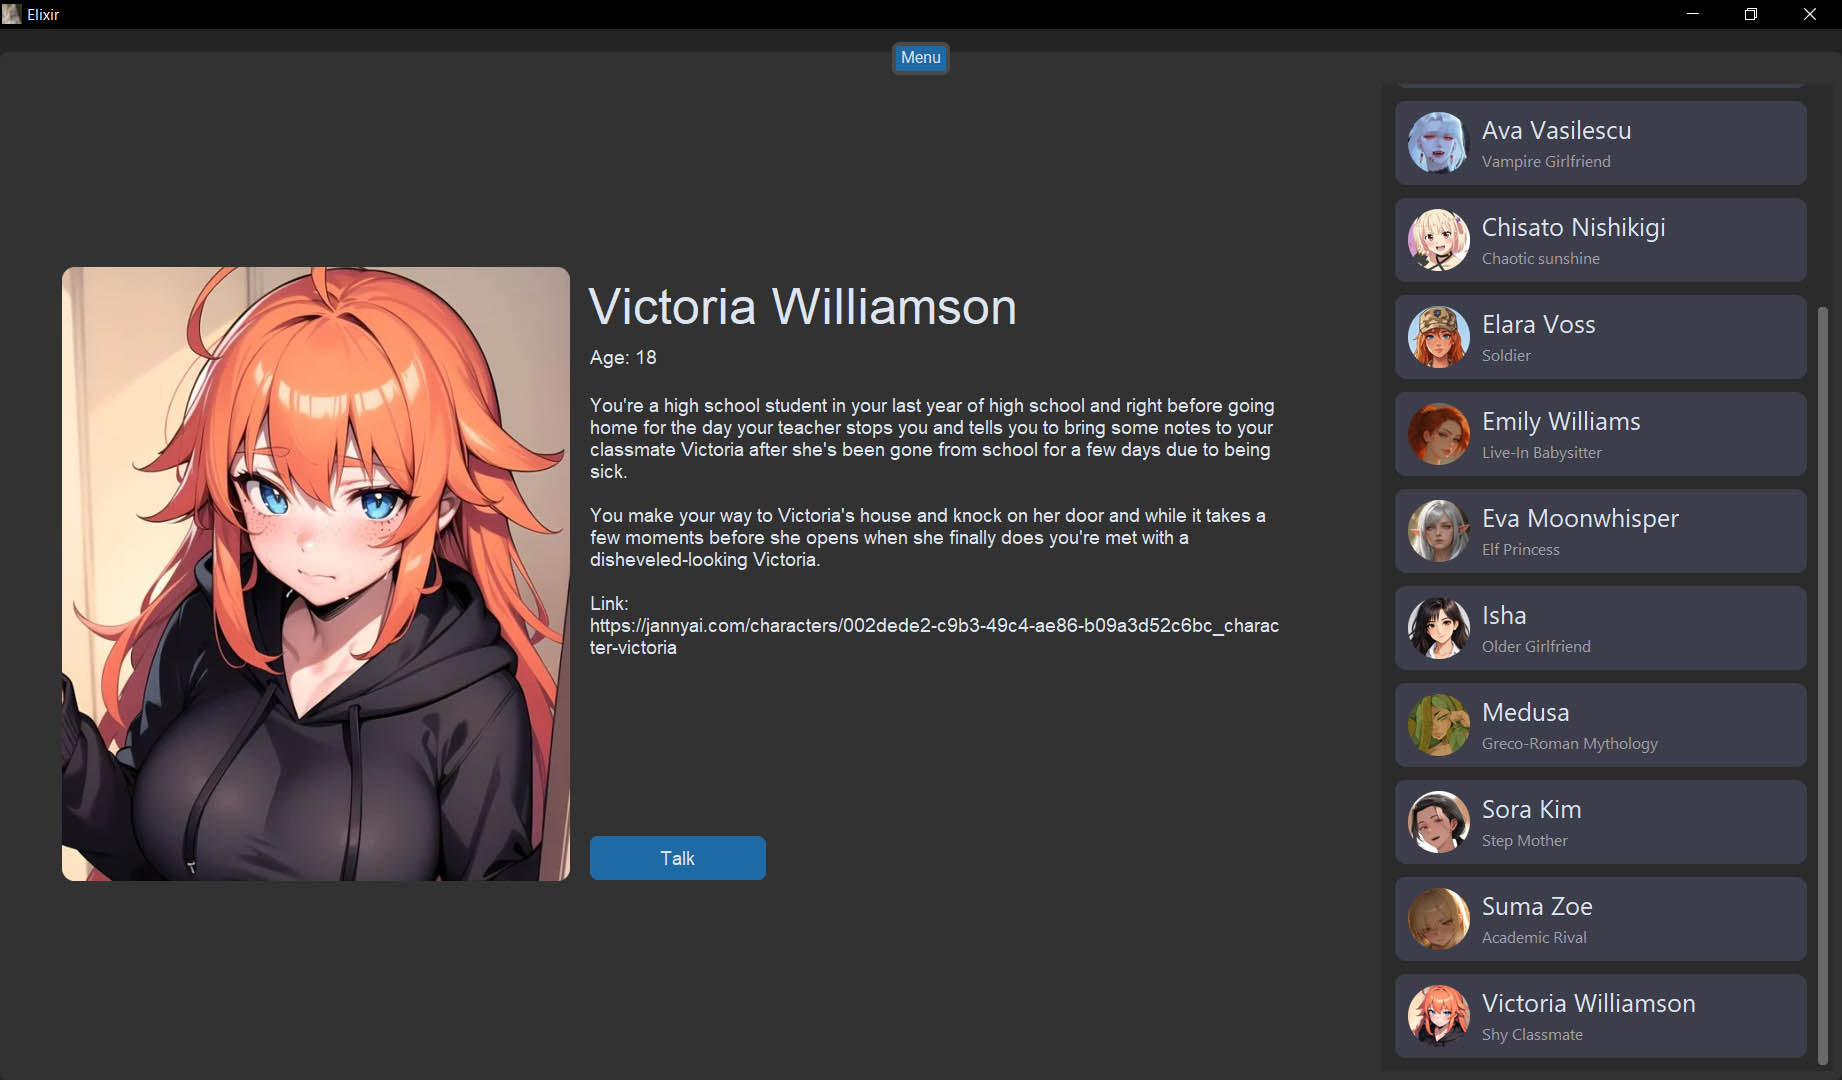
Task: Click the Live-In Babysitter subtitle
Action: tap(1541, 452)
